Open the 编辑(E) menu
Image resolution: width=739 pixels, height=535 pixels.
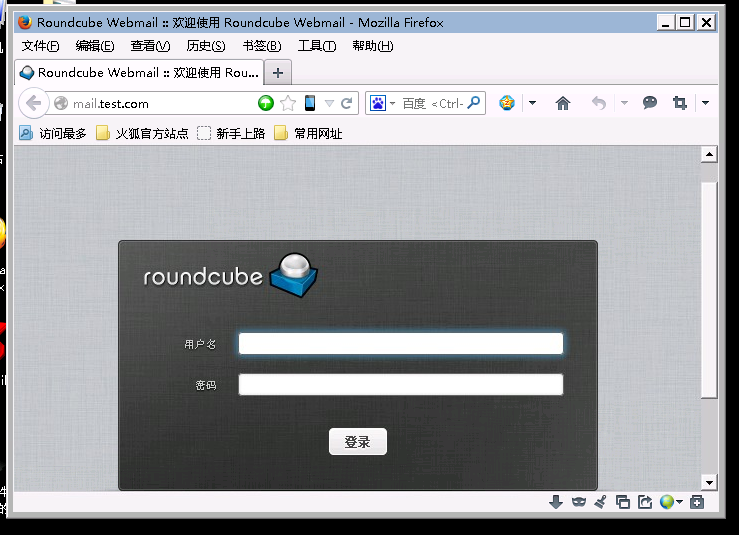pos(95,46)
